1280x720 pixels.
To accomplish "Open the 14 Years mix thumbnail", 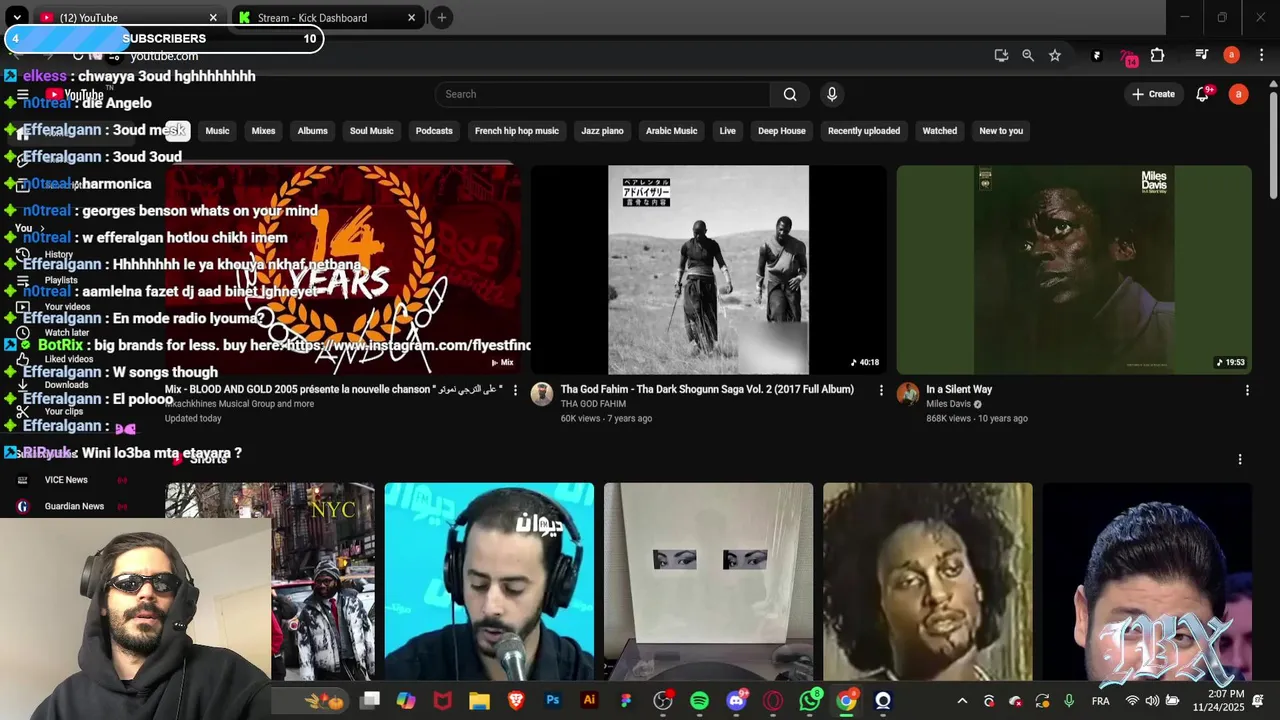I will coord(343,270).
